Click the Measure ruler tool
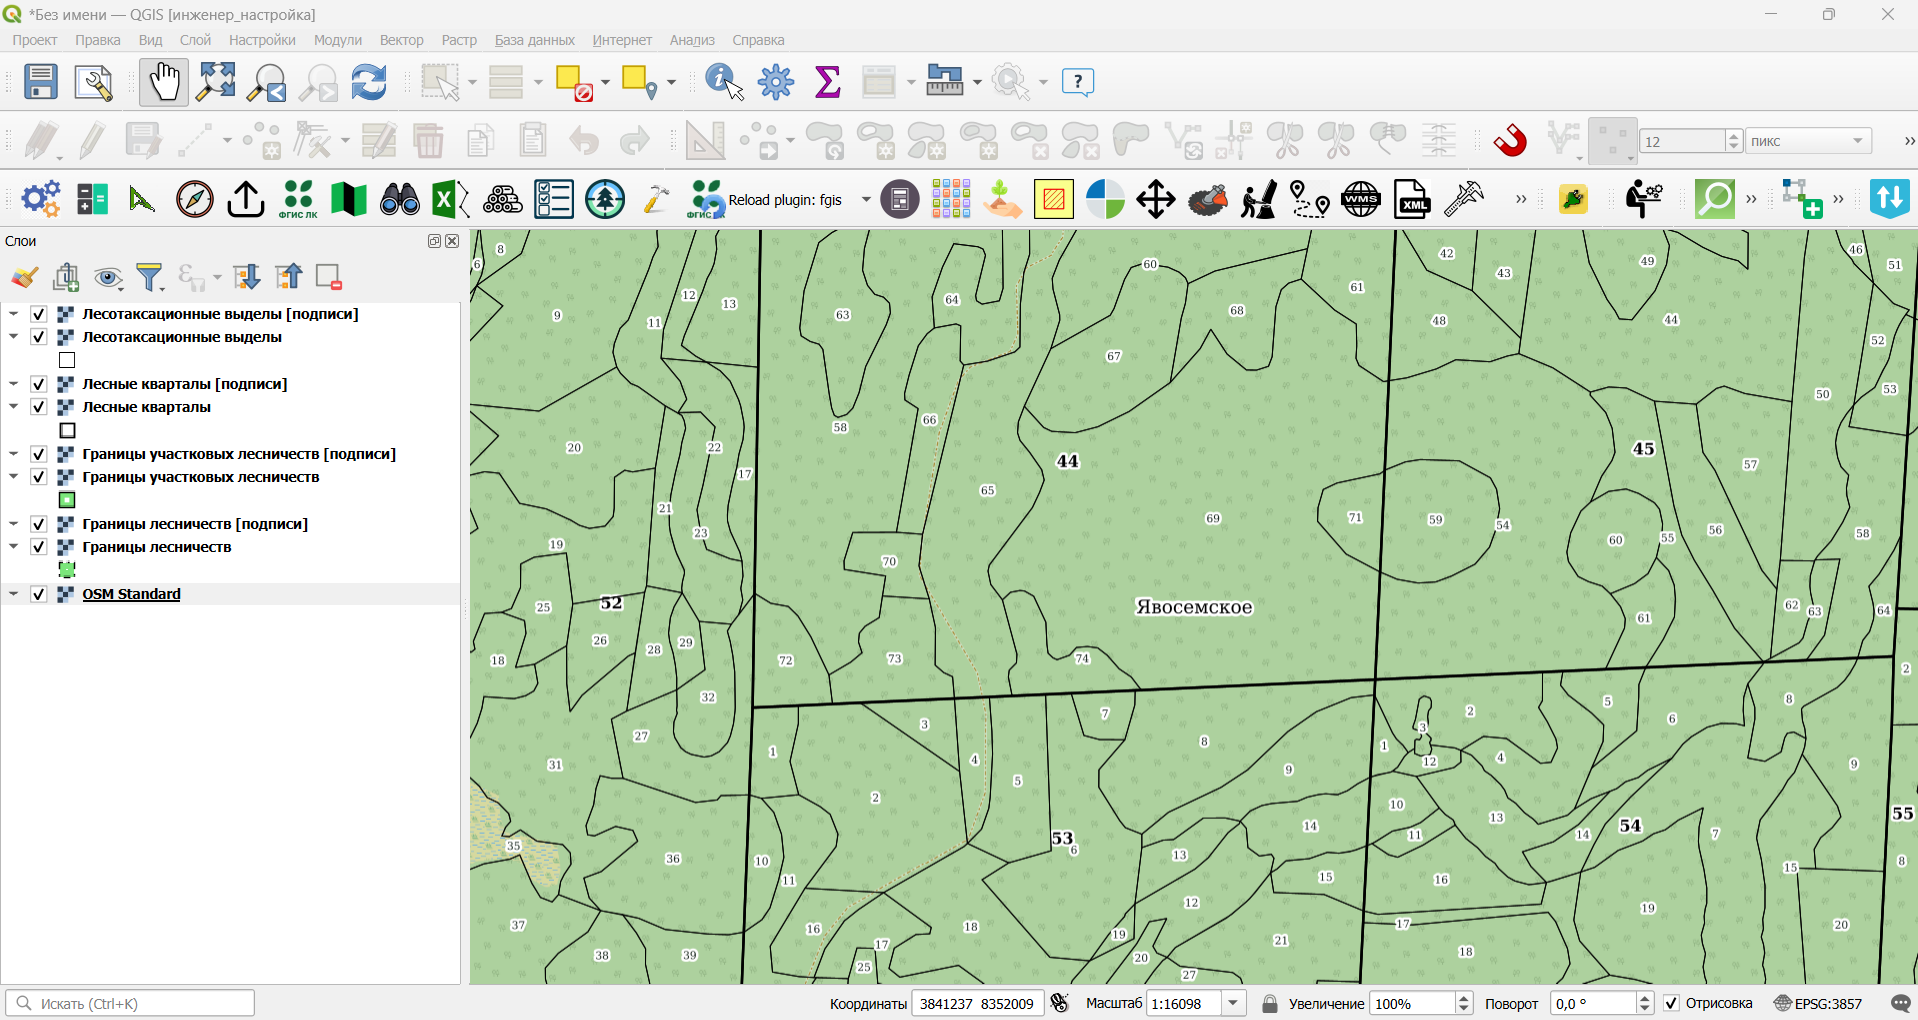 [944, 82]
